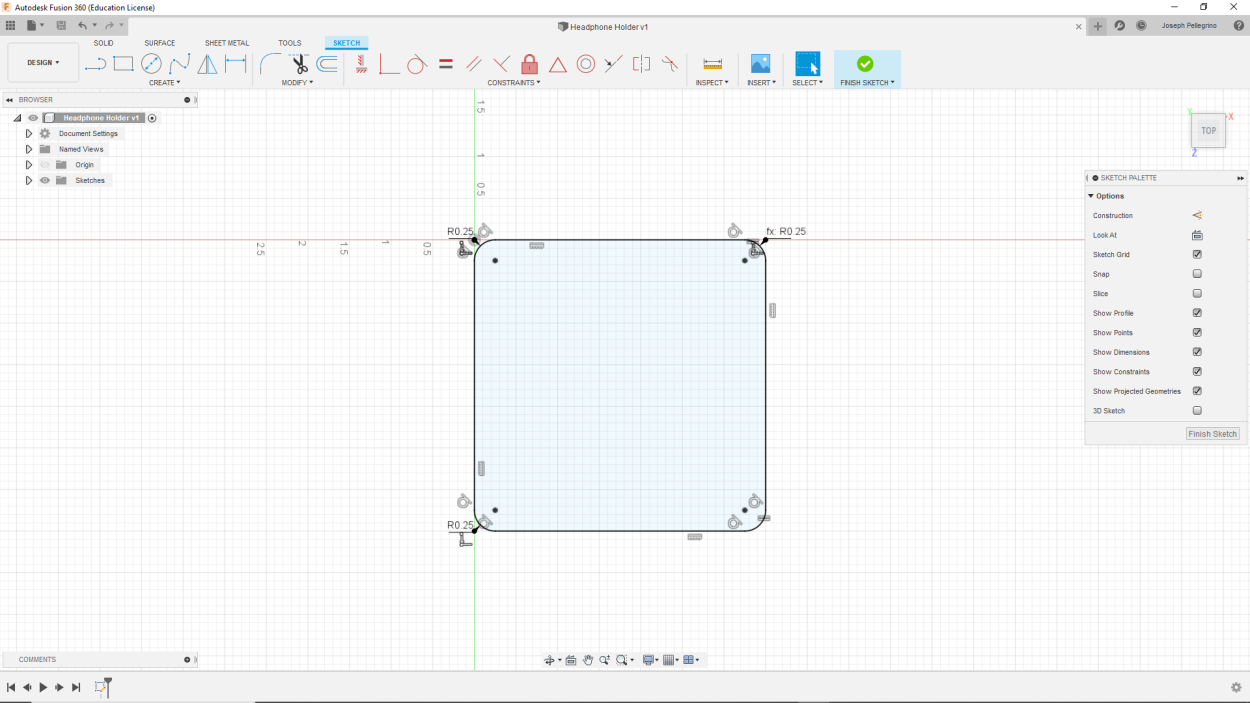
Task: Activate the Trim tool in Modify
Action: click(300, 63)
